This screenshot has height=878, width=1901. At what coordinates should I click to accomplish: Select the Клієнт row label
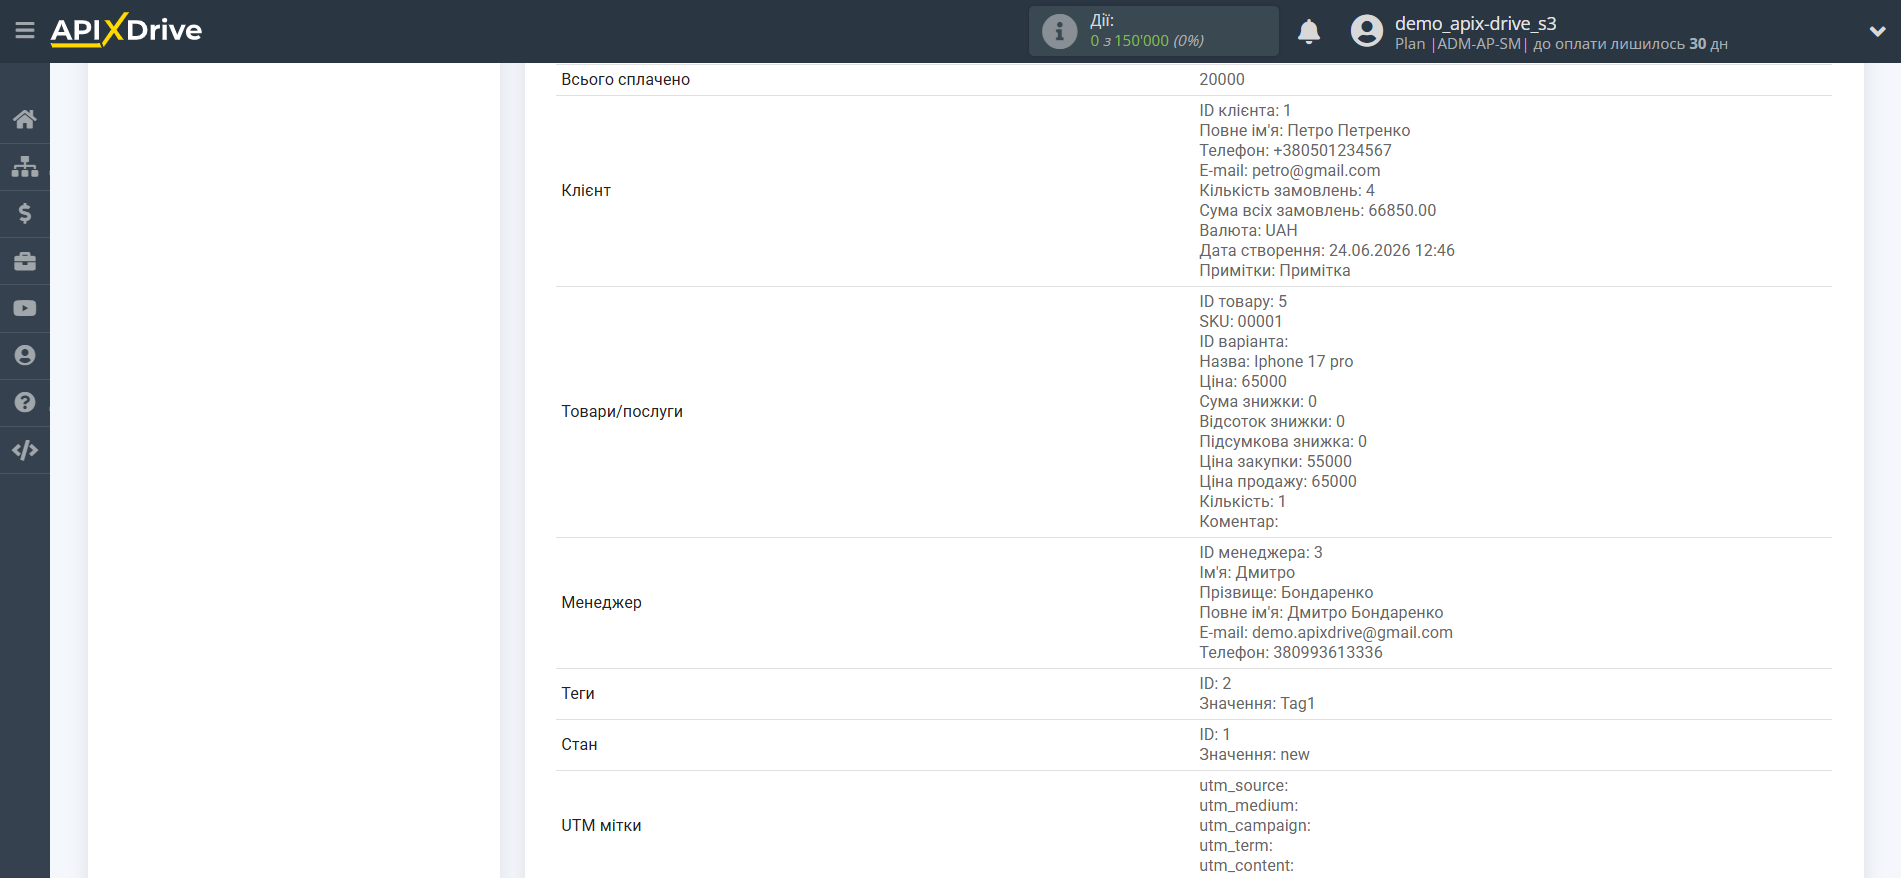586,190
